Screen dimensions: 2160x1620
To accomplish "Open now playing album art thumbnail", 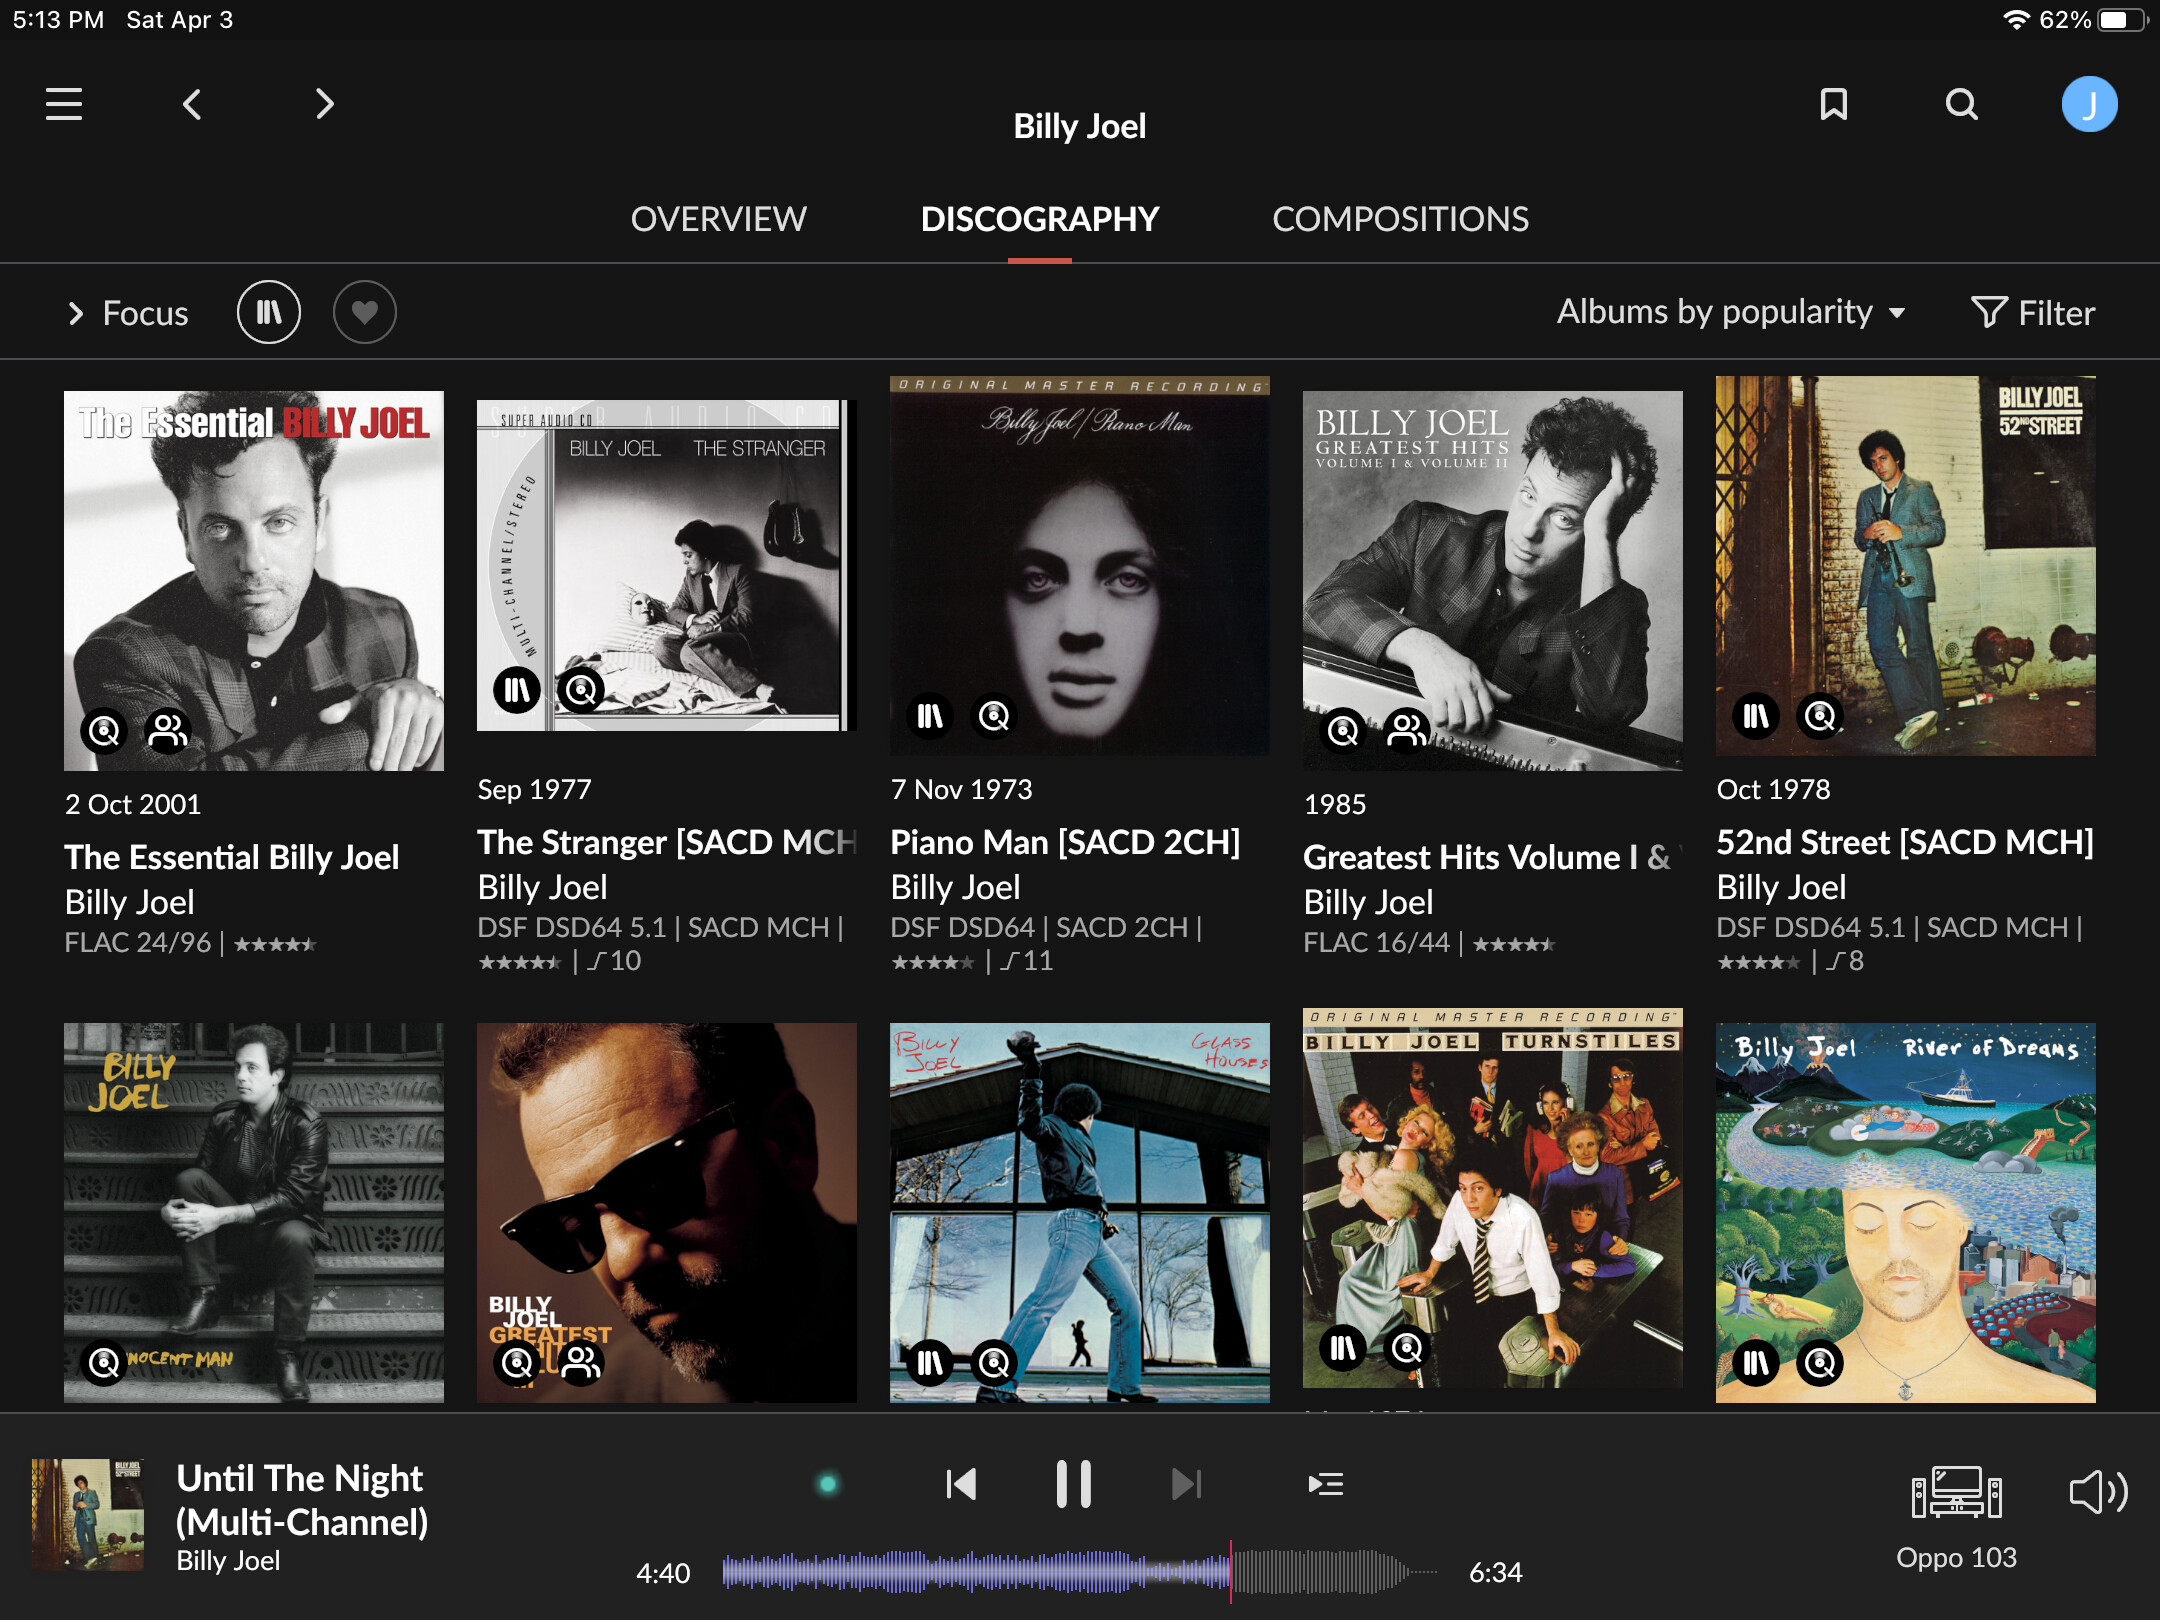I will click(88, 1514).
